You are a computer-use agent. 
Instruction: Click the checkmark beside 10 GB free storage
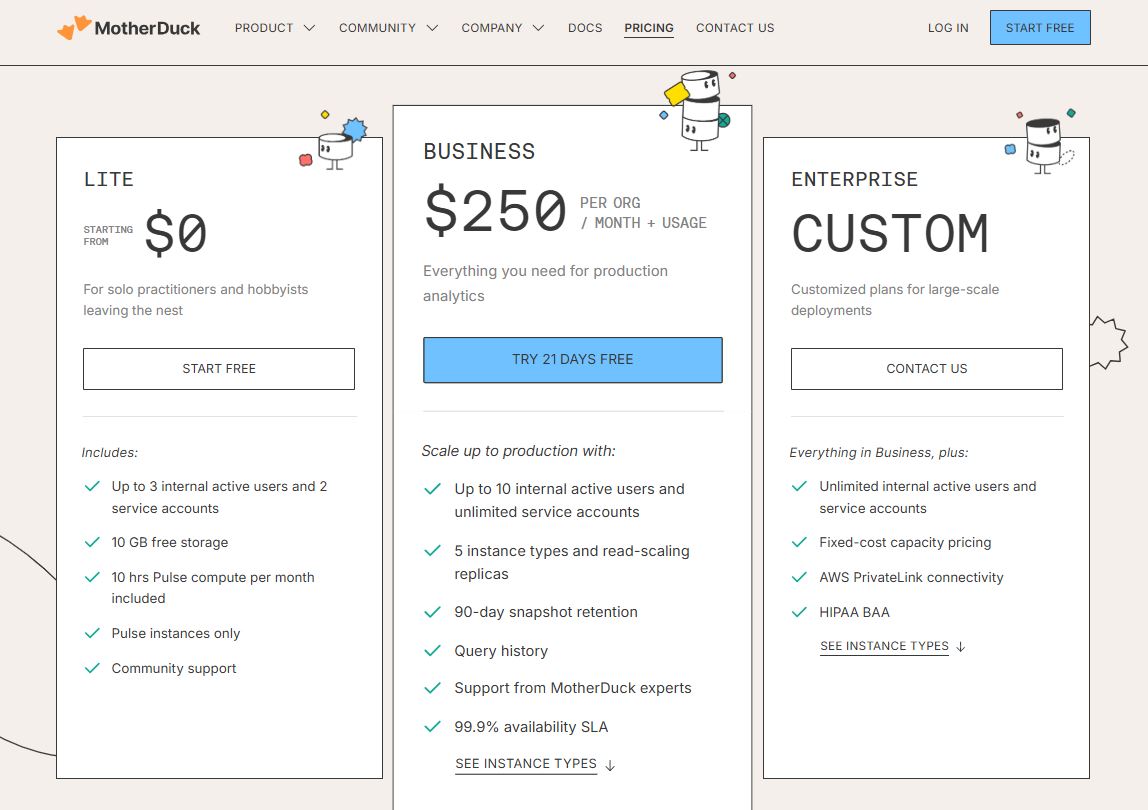pyautogui.click(x=92, y=543)
